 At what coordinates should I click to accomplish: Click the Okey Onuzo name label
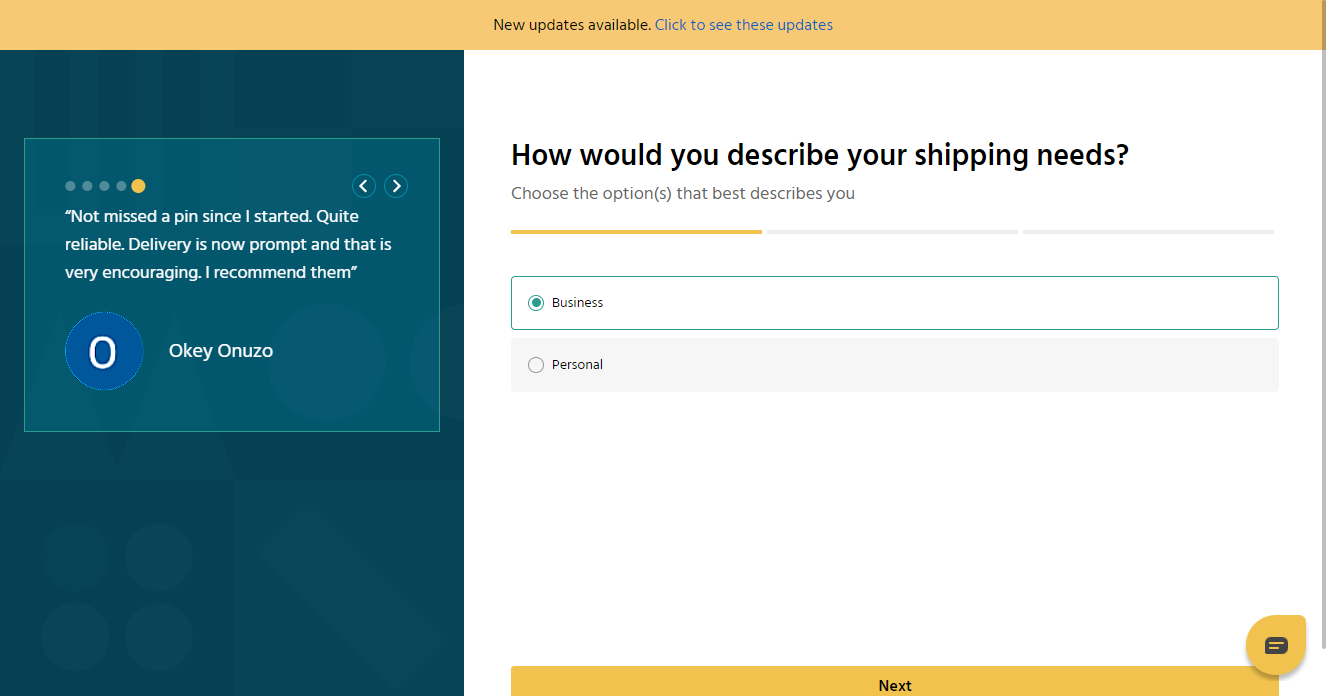pos(221,351)
